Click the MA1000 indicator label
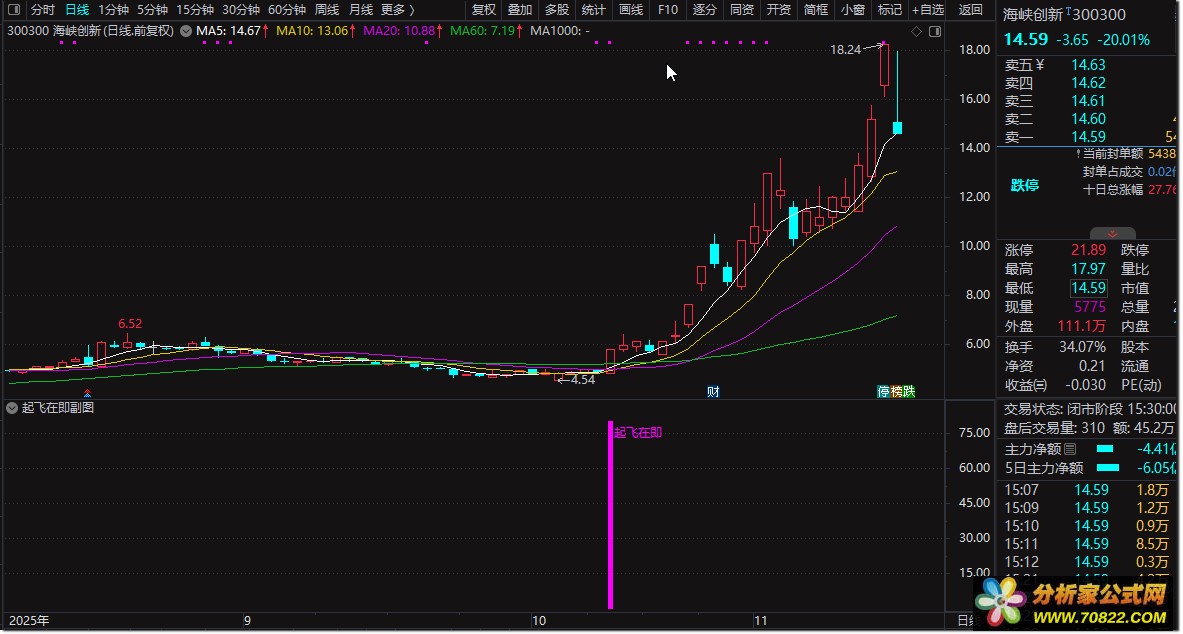This screenshot has height=634, width=1183. [x=560, y=32]
